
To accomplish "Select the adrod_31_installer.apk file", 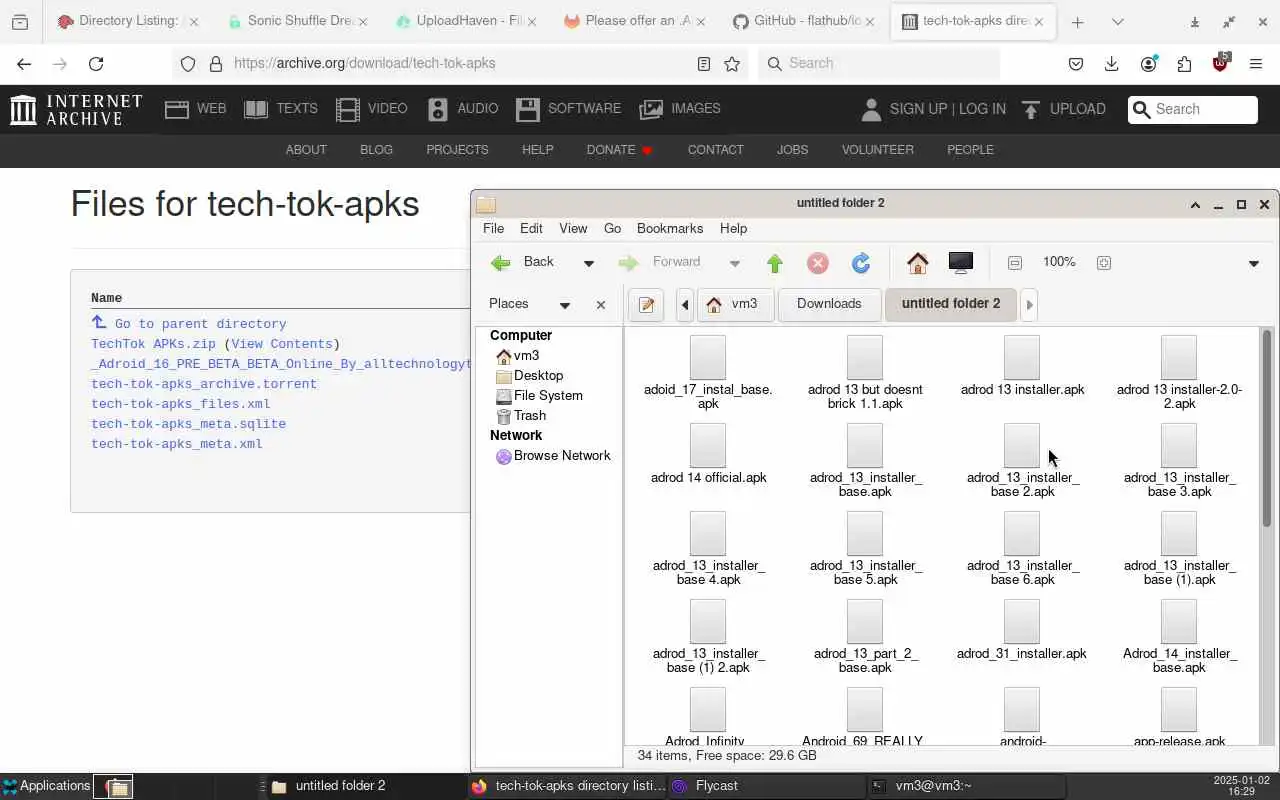I will 1022,630.
